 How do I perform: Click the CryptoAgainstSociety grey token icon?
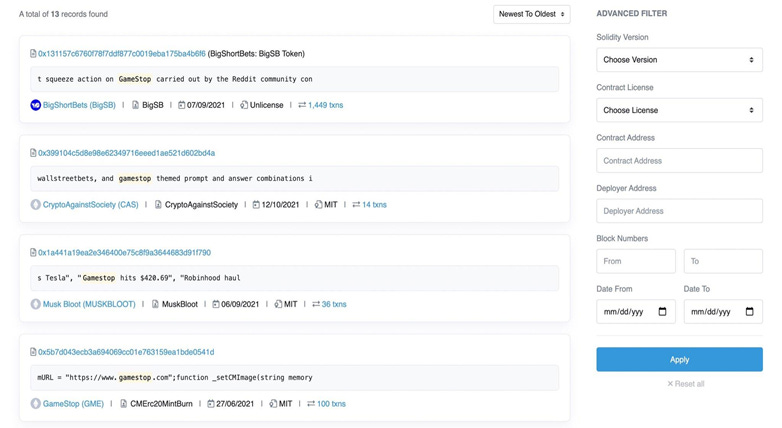35,205
